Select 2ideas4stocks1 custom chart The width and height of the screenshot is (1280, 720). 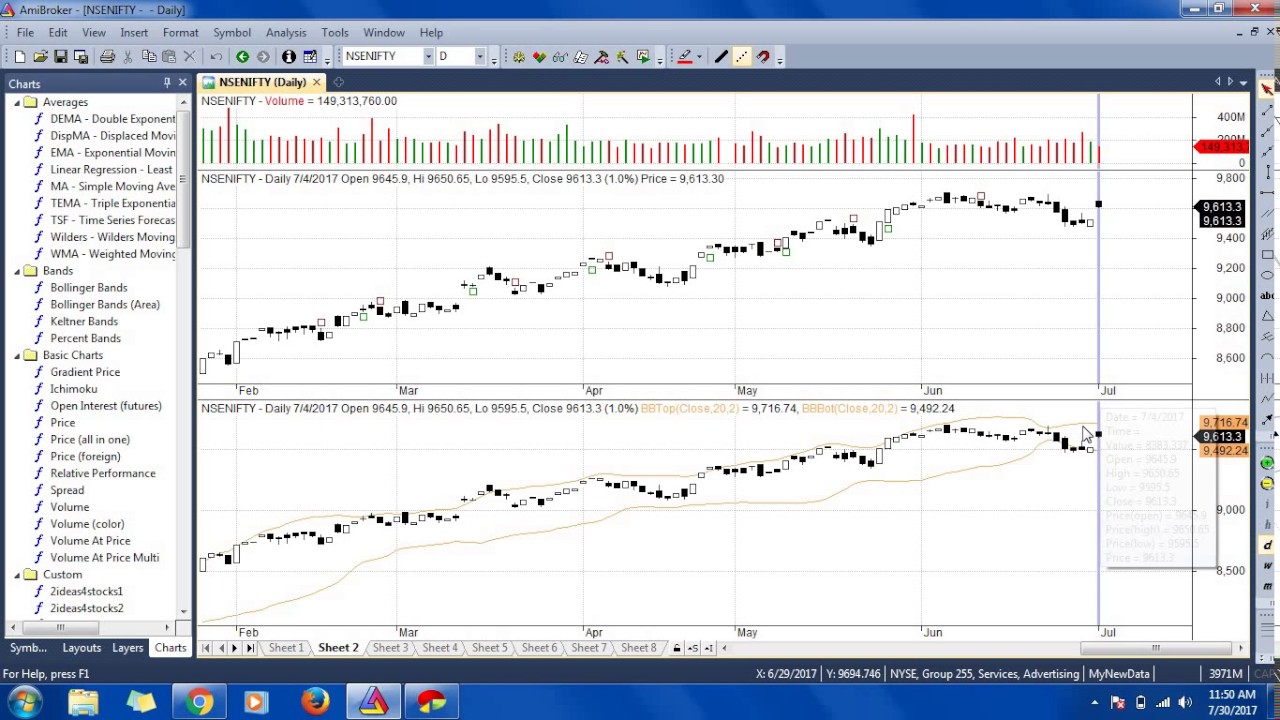(x=87, y=592)
